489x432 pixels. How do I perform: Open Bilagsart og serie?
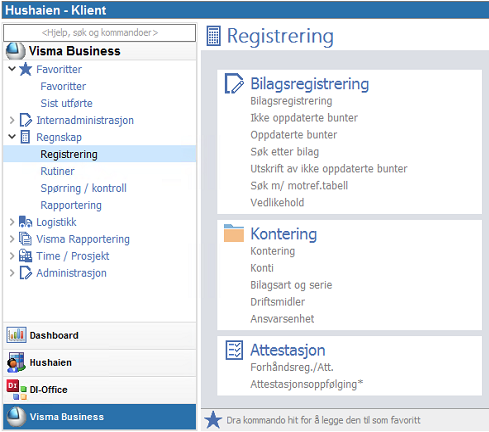(291, 285)
